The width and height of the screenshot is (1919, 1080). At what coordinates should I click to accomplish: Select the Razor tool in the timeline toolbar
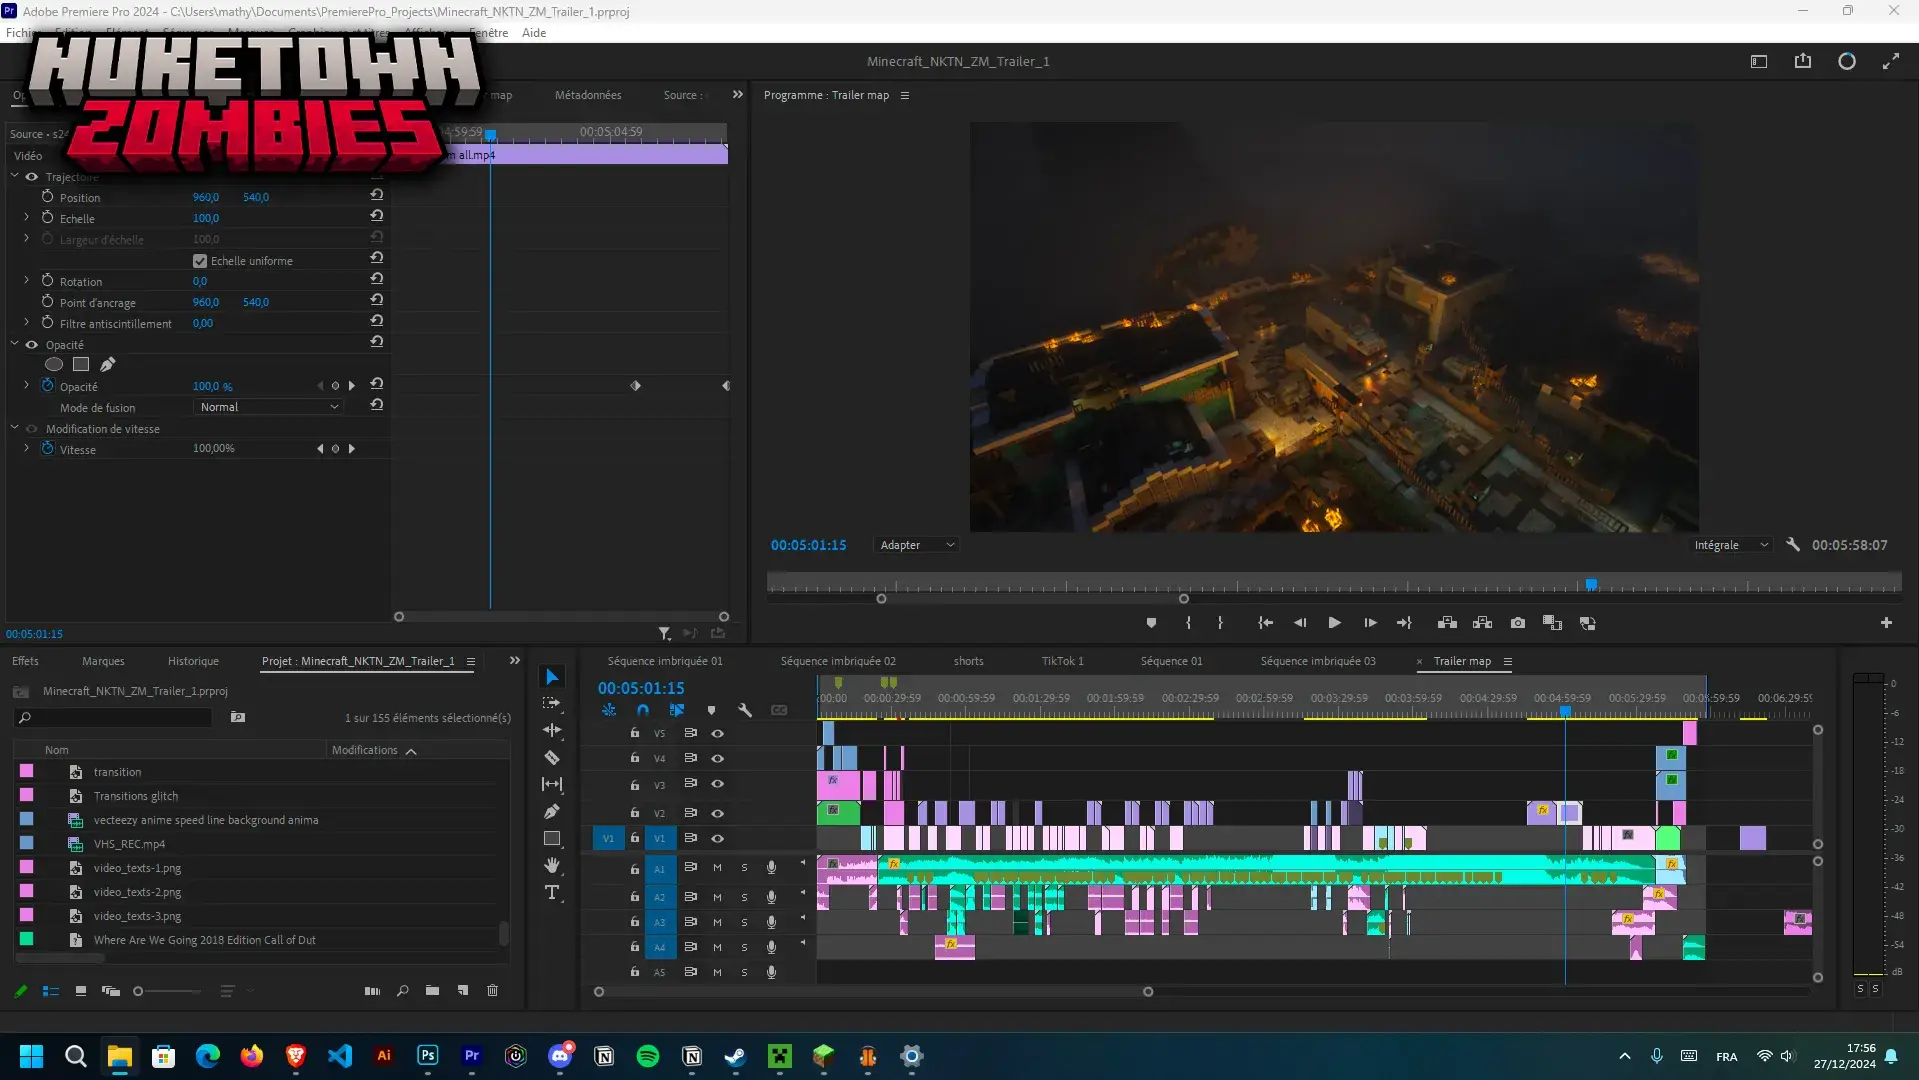click(x=553, y=758)
